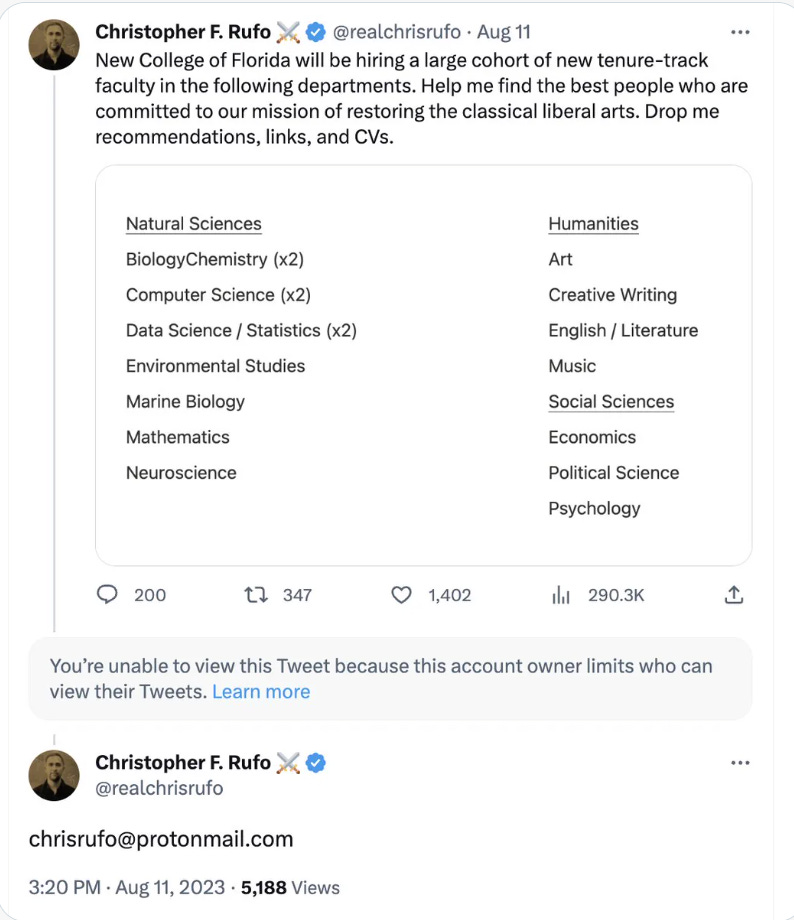794x920 pixels.
Task: Click the 347 retweet count
Action: [297, 595]
